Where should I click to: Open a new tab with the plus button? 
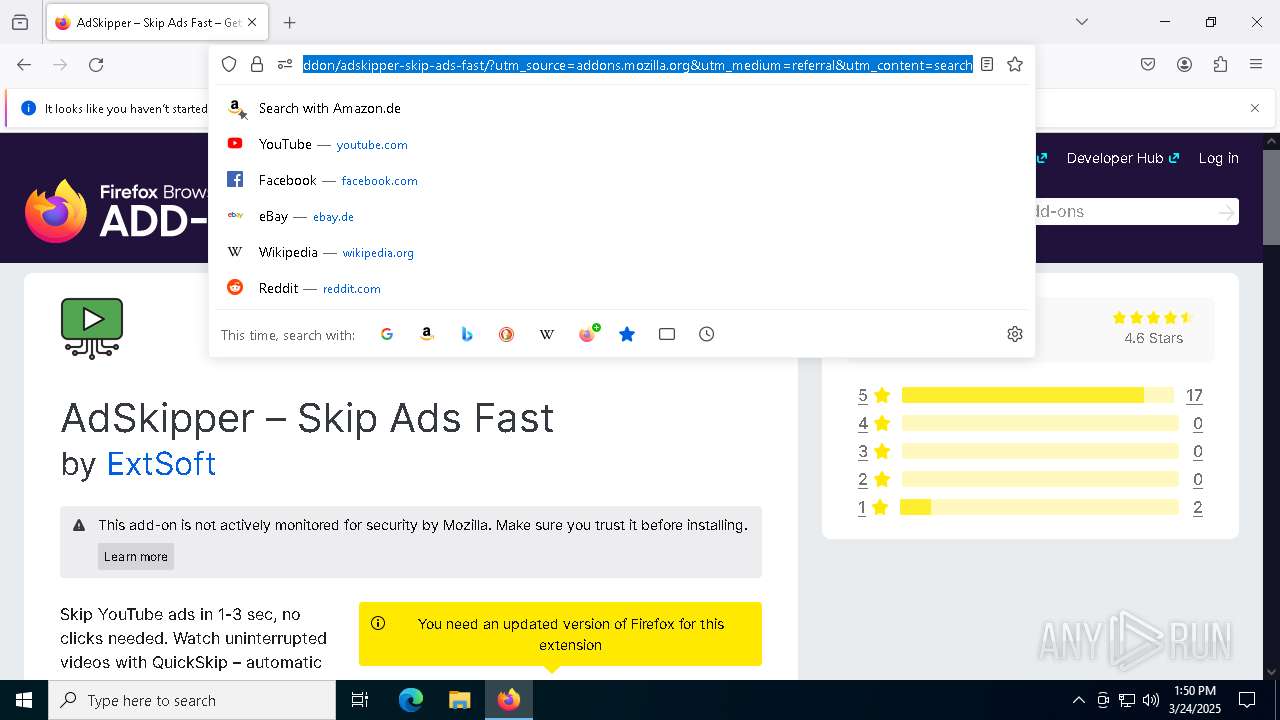pyautogui.click(x=290, y=22)
